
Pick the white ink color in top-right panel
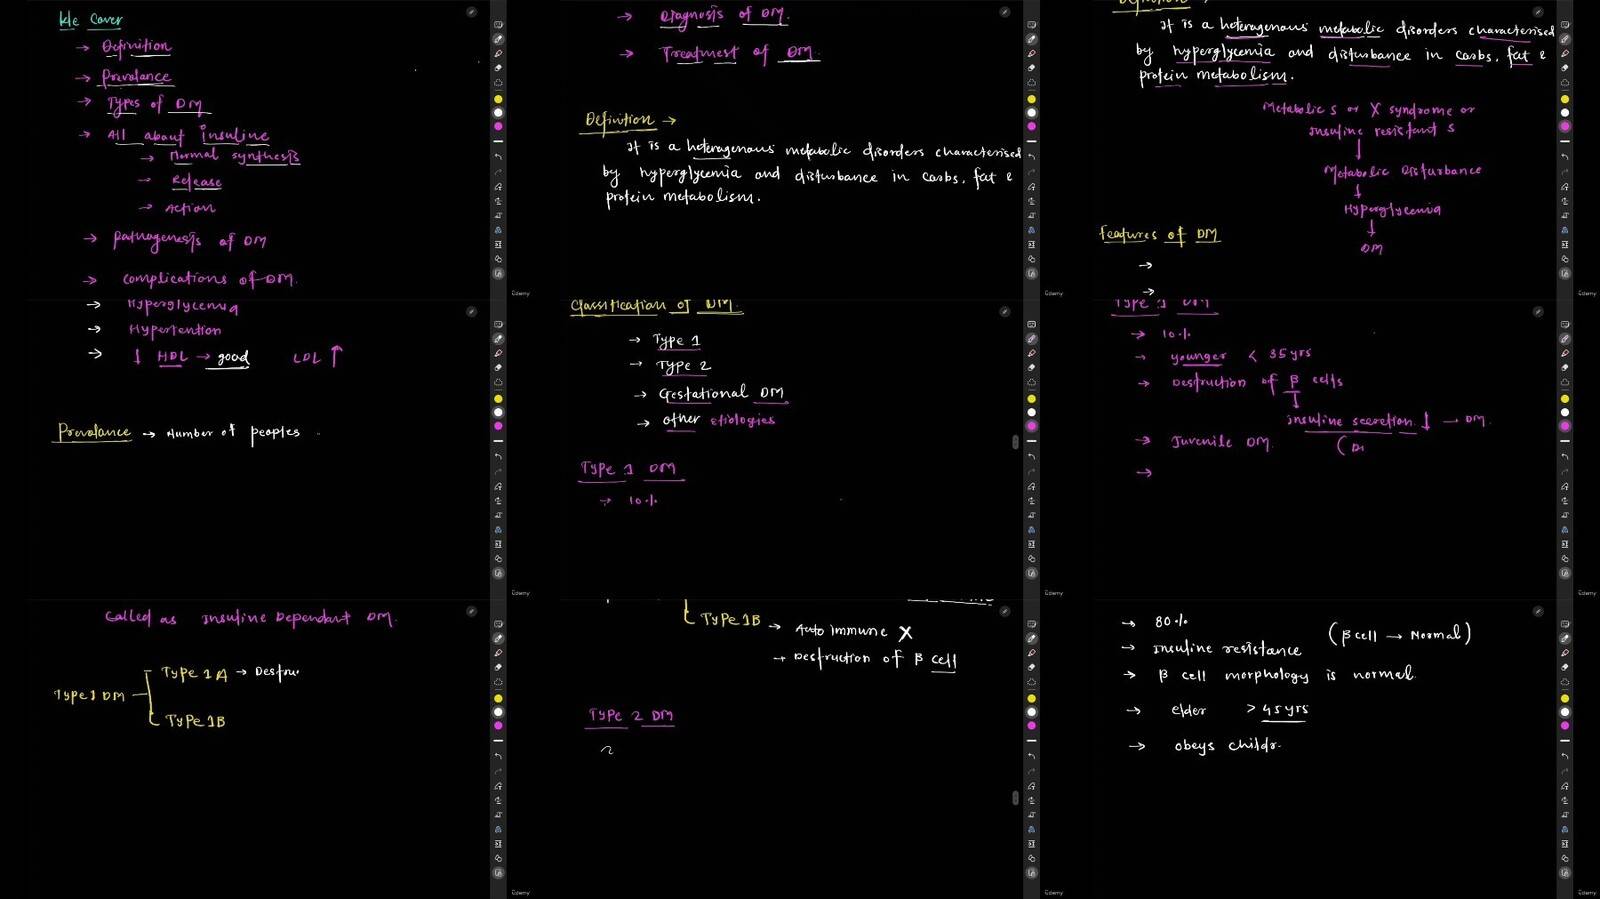tap(1564, 112)
